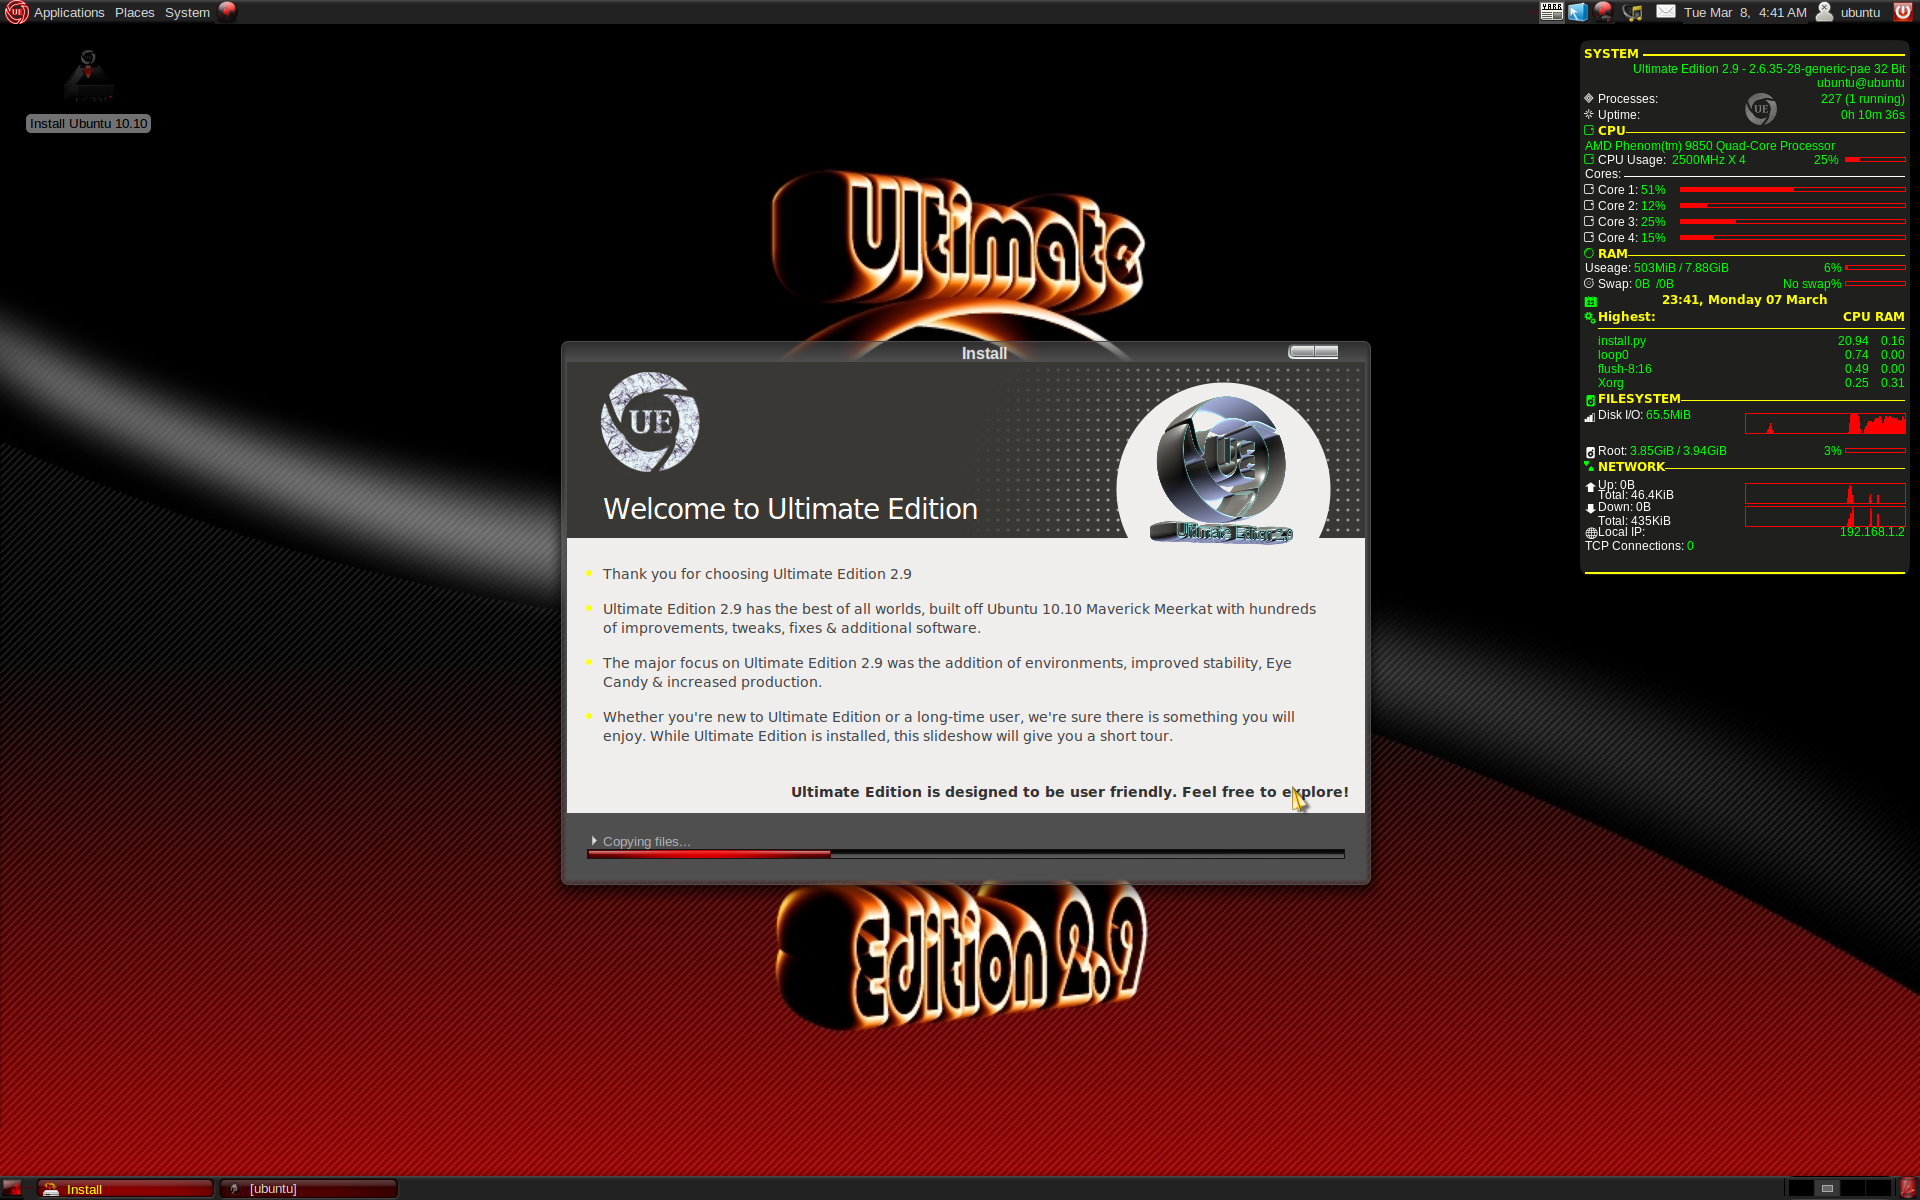This screenshot has width=1920, height=1200.
Task: Open the red globe network indicator
Action: tap(1604, 12)
